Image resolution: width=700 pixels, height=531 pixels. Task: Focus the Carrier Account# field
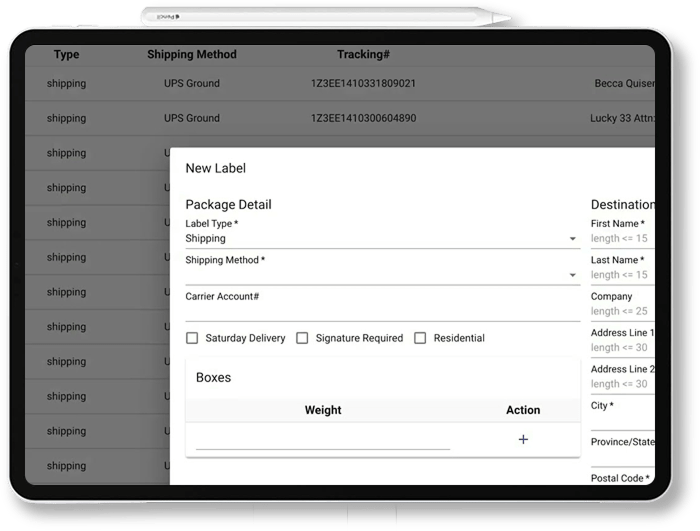[383, 311]
